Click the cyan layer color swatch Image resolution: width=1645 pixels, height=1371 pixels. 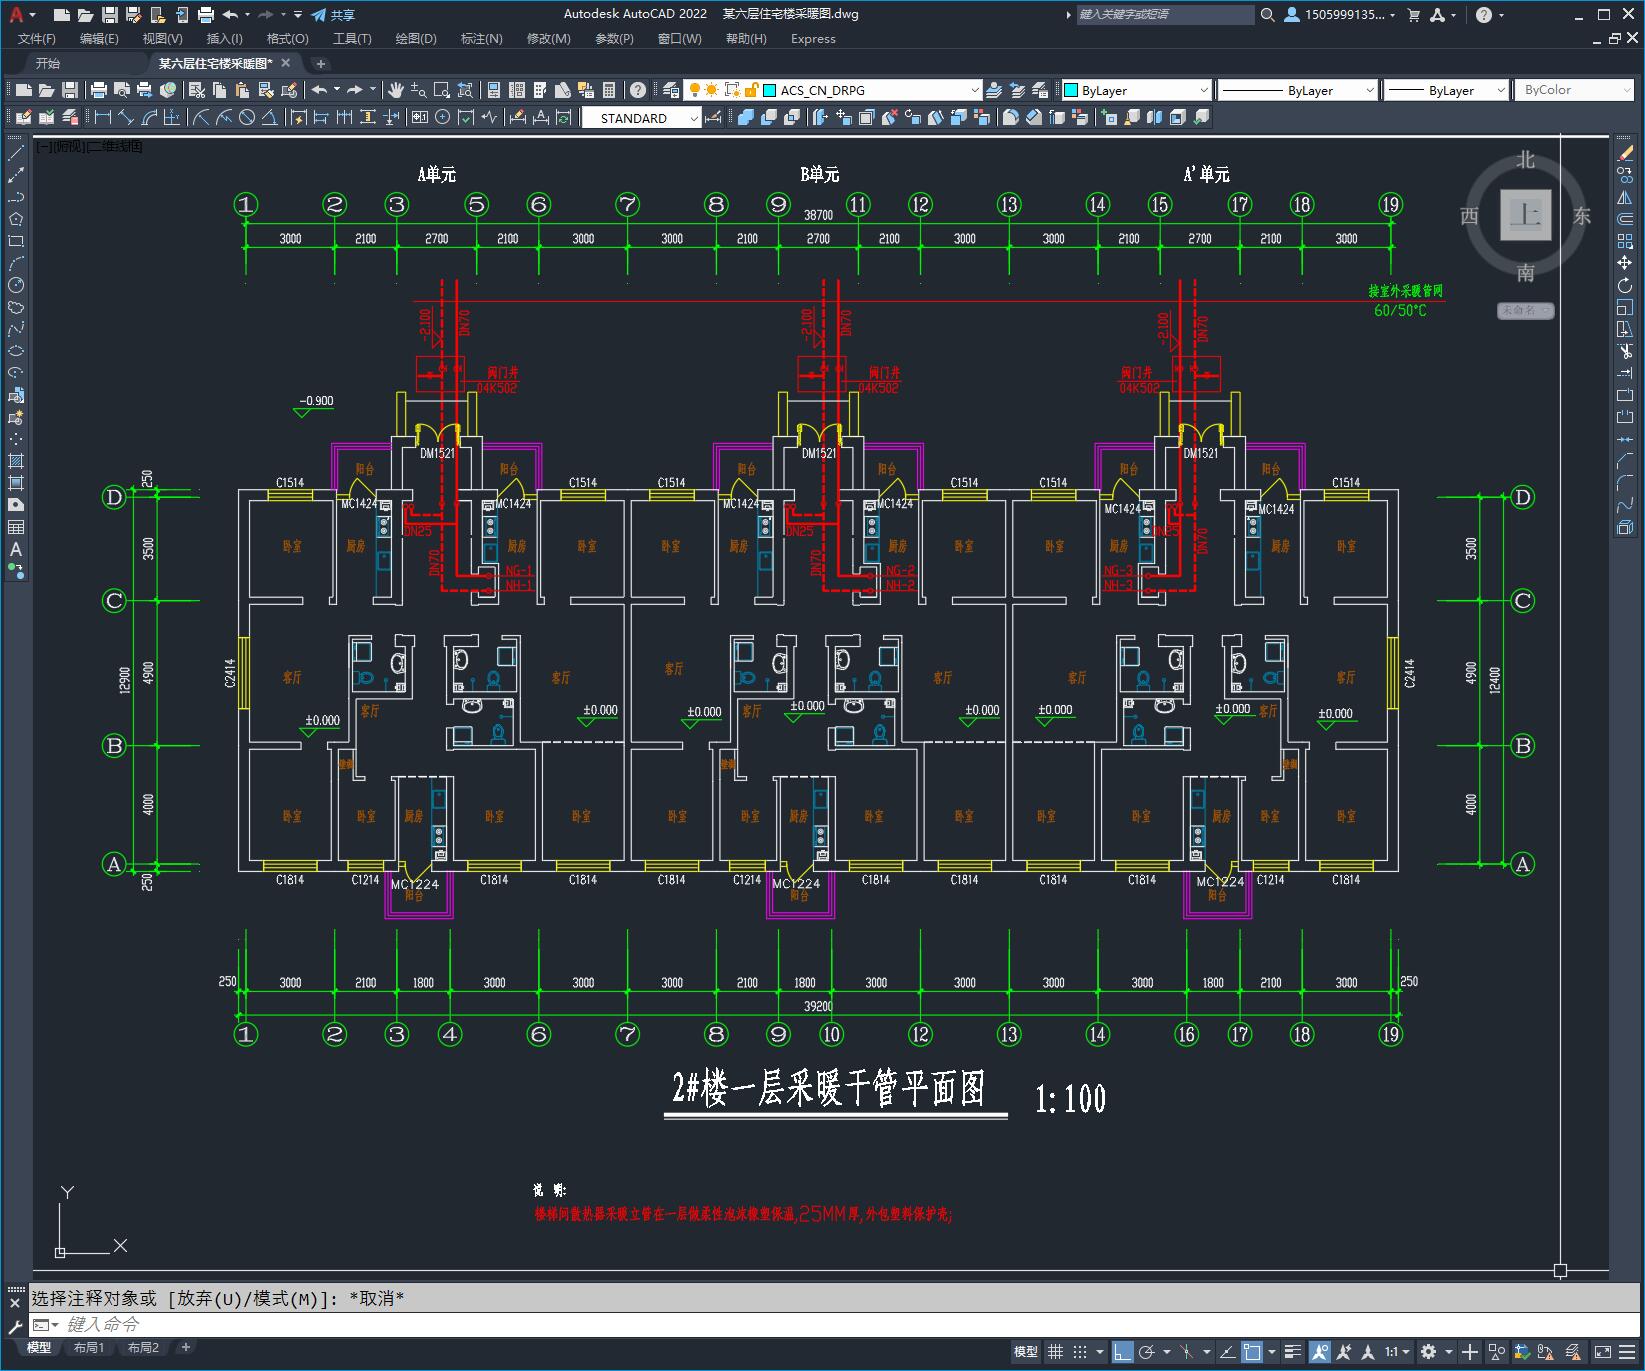(x=770, y=90)
